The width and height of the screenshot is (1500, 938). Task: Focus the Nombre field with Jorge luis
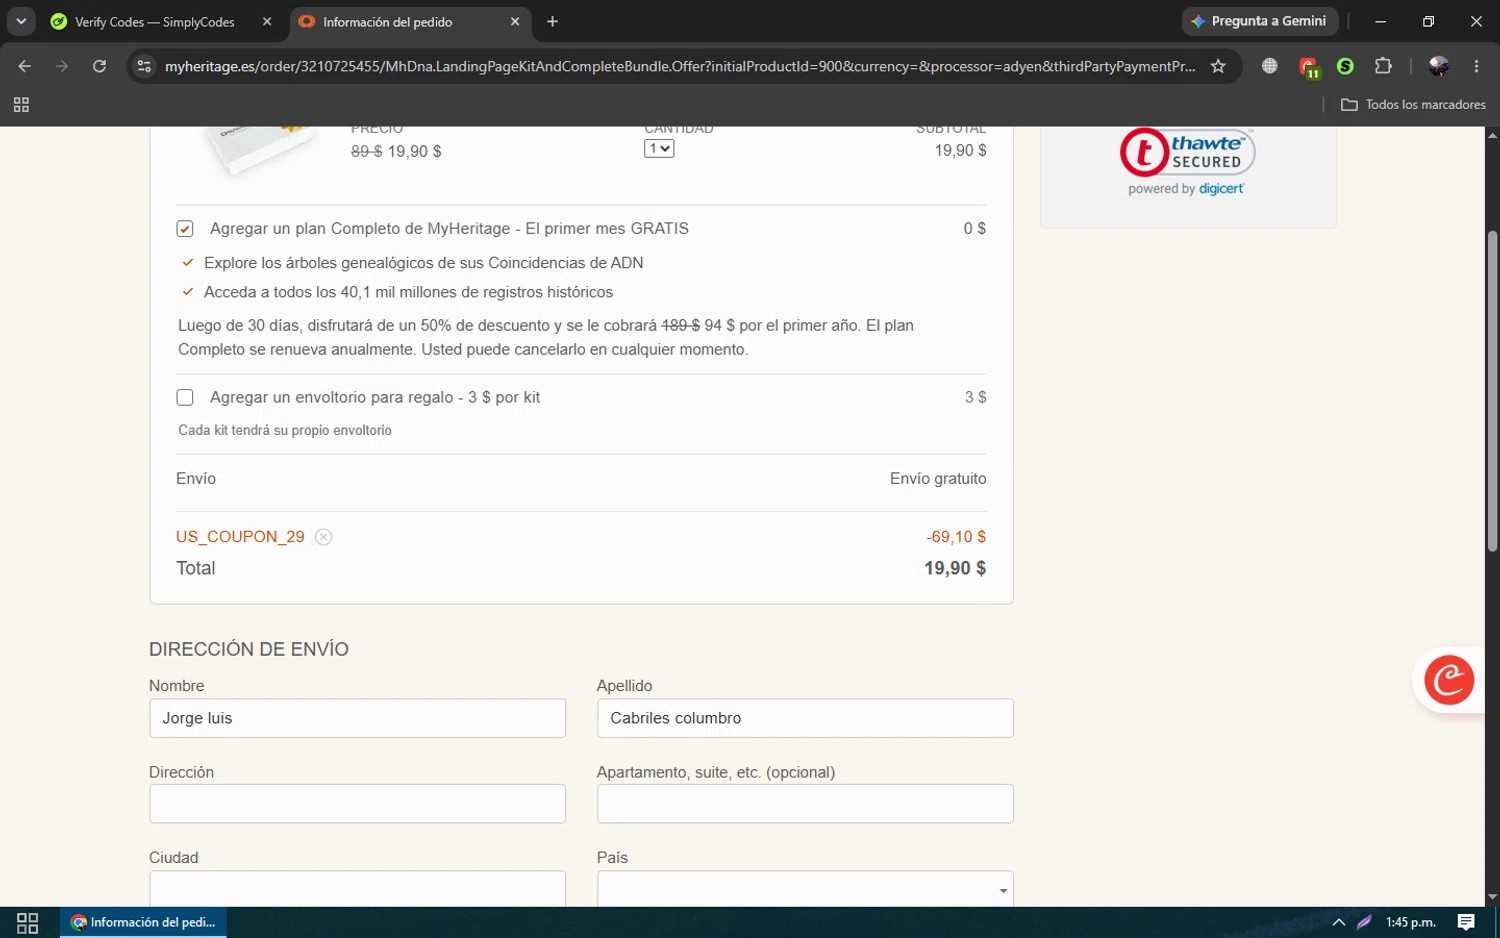[x=357, y=718]
